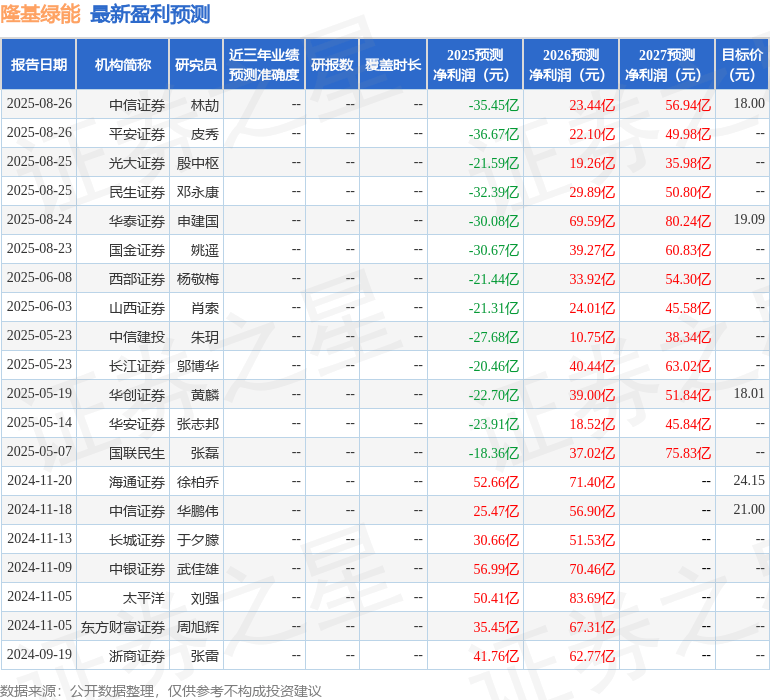Click the 80.24亿 forecast value
The width and height of the screenshot is (770, 700).
(688, 221)
